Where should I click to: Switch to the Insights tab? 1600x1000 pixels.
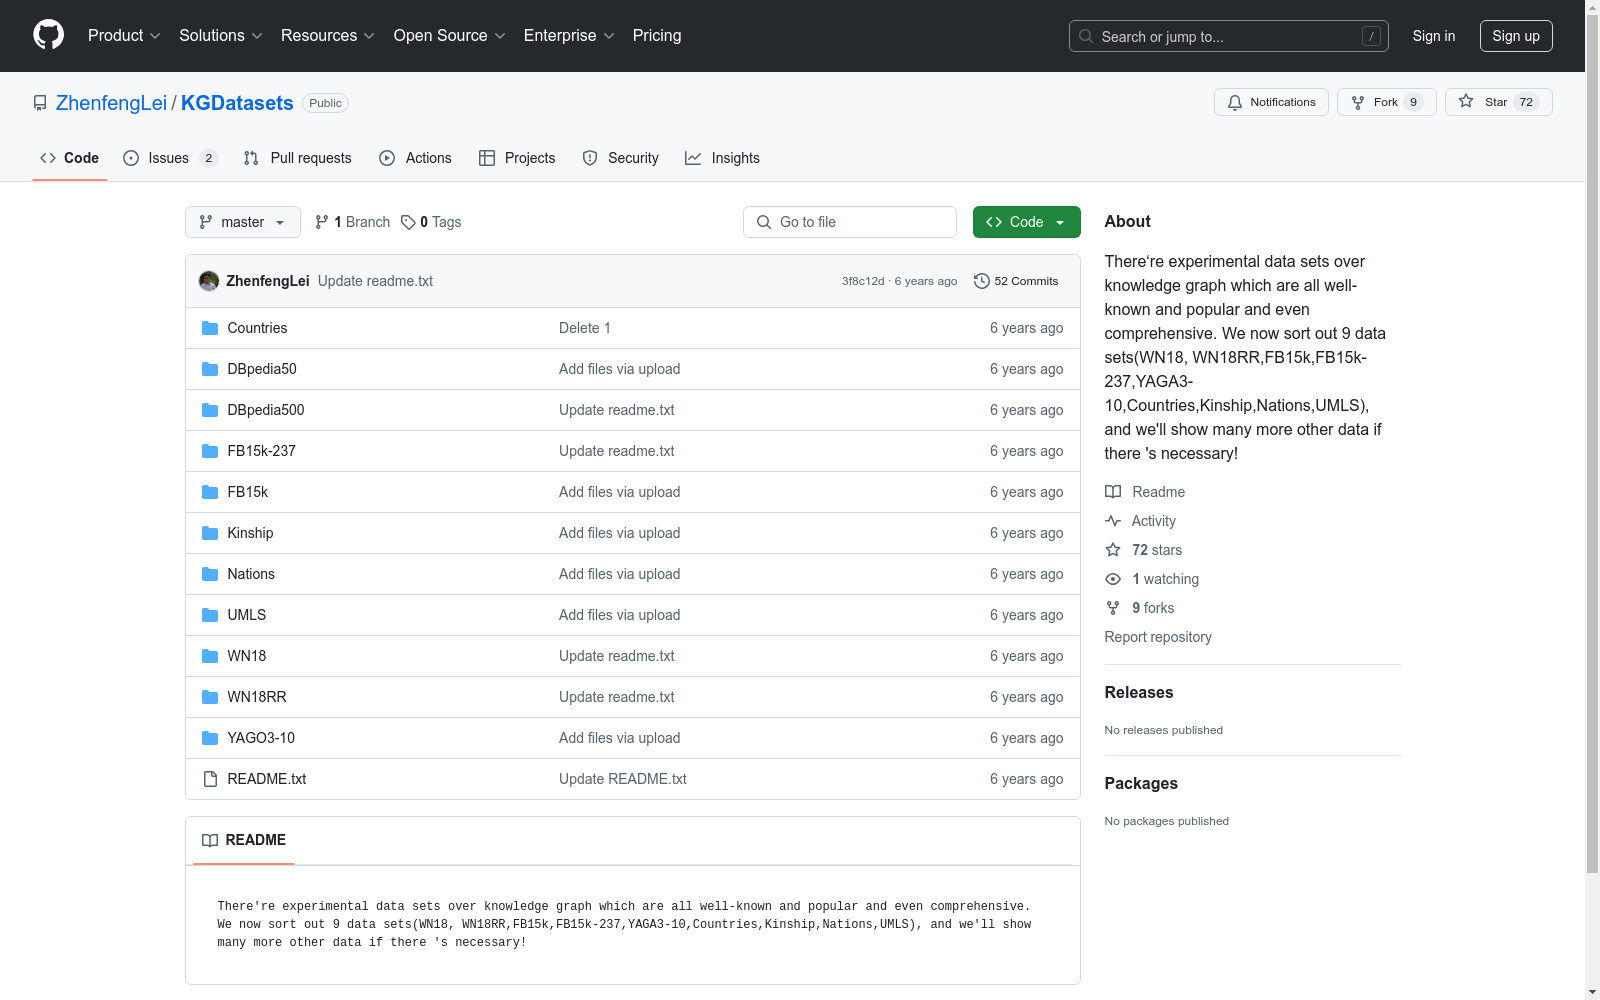[722, 158]
